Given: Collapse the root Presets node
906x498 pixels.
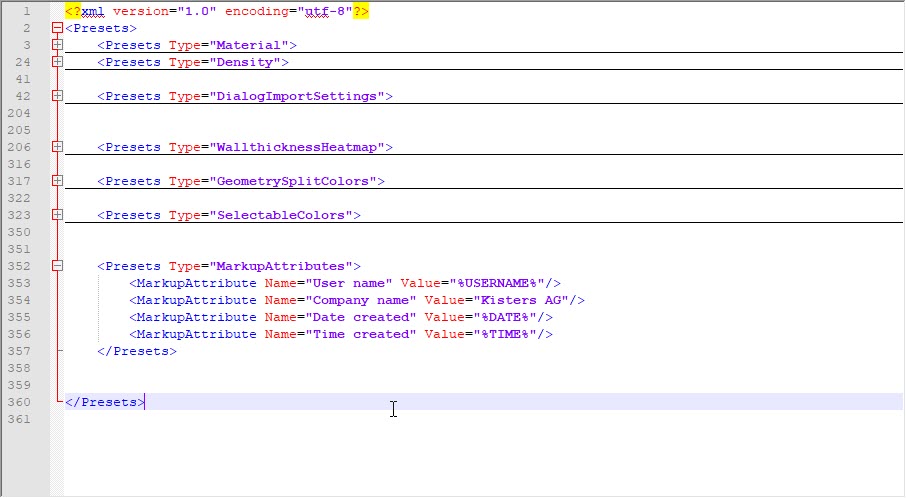Looking at the screenshot, I should [57, 28].
